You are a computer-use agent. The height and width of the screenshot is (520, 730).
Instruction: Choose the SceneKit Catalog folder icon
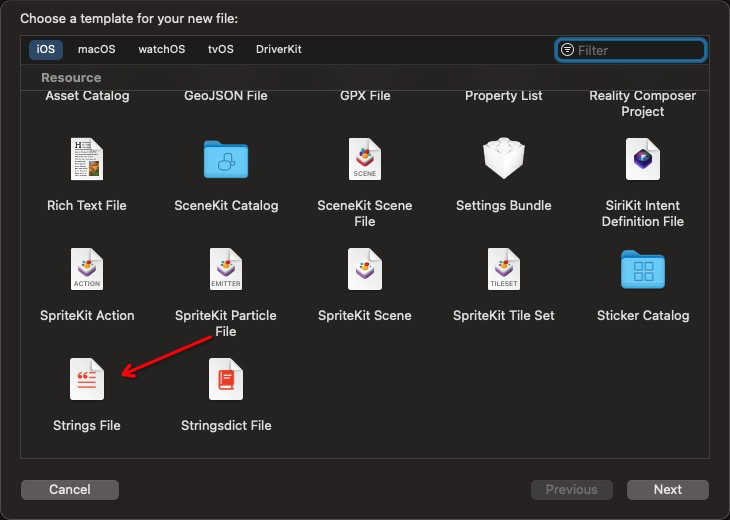226,159
